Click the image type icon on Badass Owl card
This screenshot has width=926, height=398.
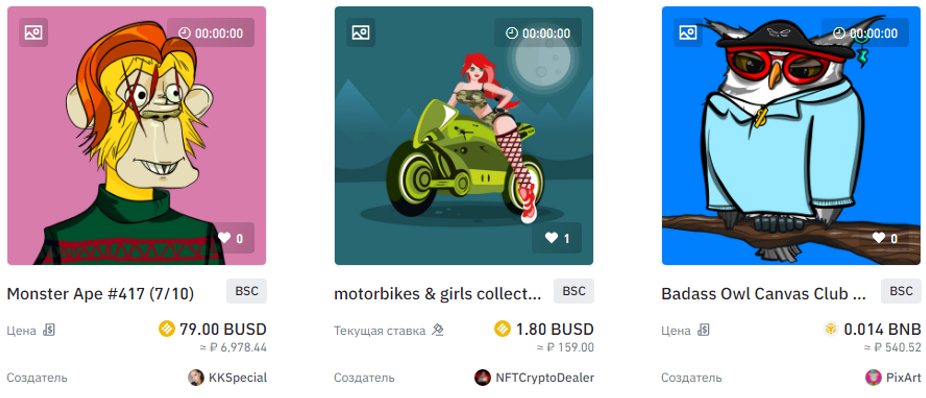(x=688, y=32)
